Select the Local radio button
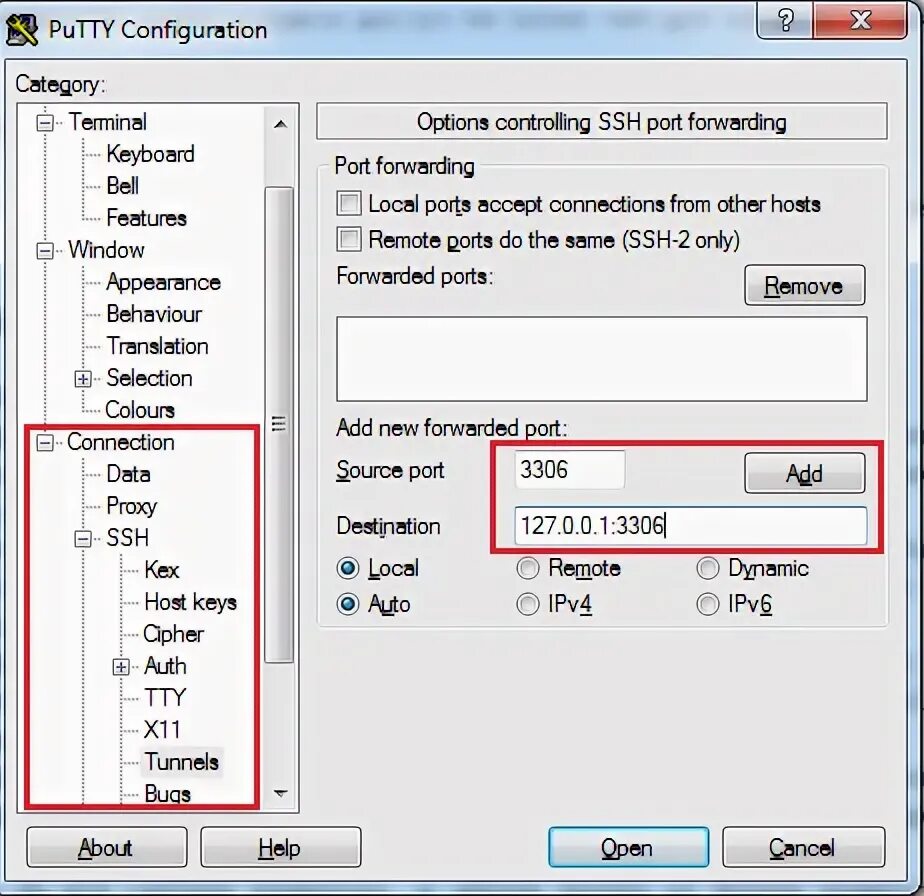The height and width of the screenshot is (896, 924). pos(348,568)
